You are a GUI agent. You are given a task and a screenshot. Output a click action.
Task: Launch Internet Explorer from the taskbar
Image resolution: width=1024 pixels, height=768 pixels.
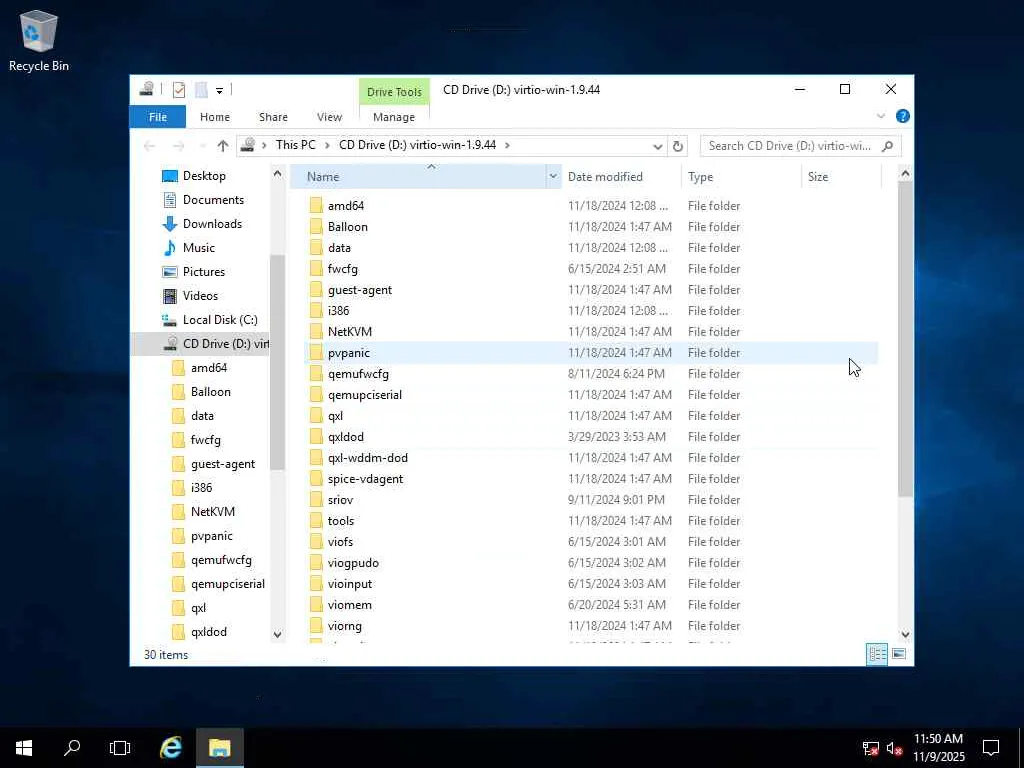click(170, 748)
